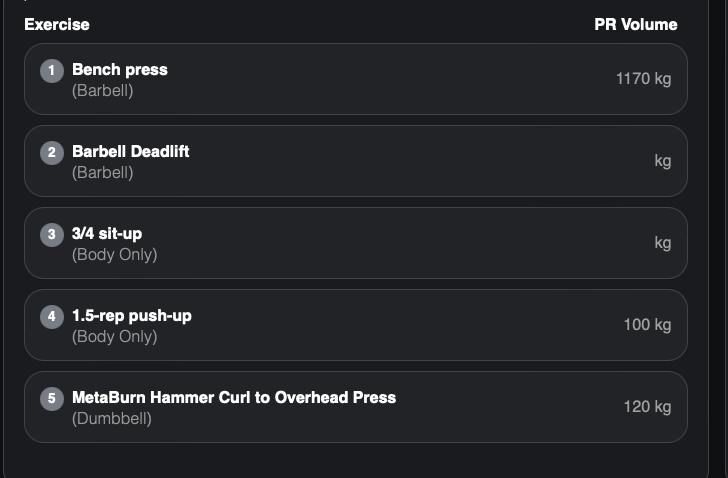Click the 100 kg push-up volume
Viewport: 728px width, 478px height.
click(647, 325)
